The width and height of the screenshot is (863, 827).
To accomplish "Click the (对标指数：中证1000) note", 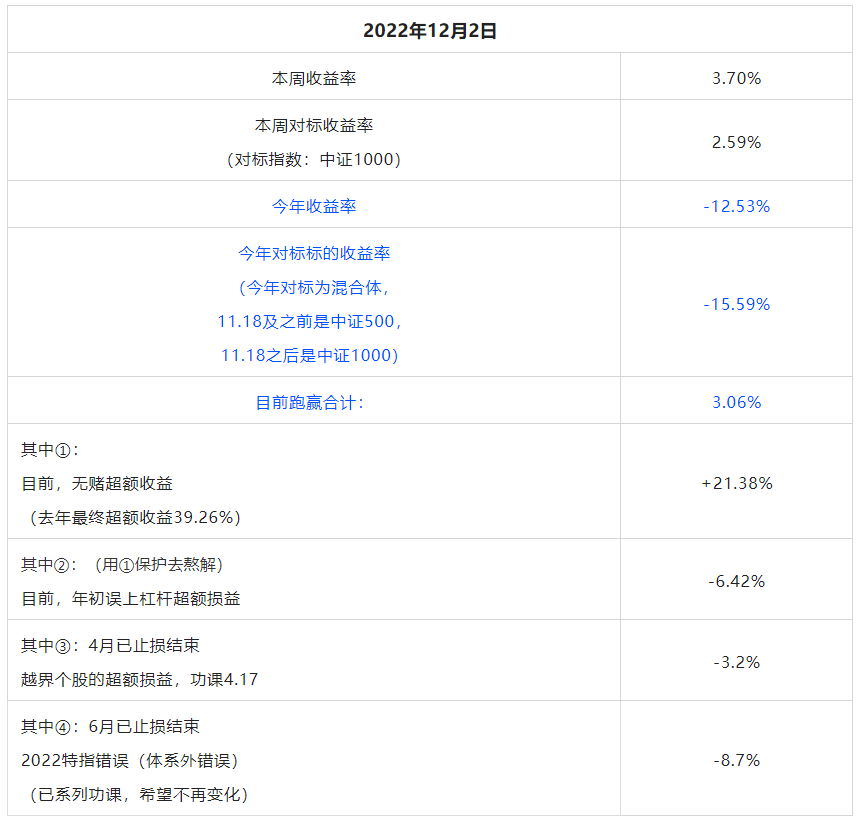I will [314, 159].
